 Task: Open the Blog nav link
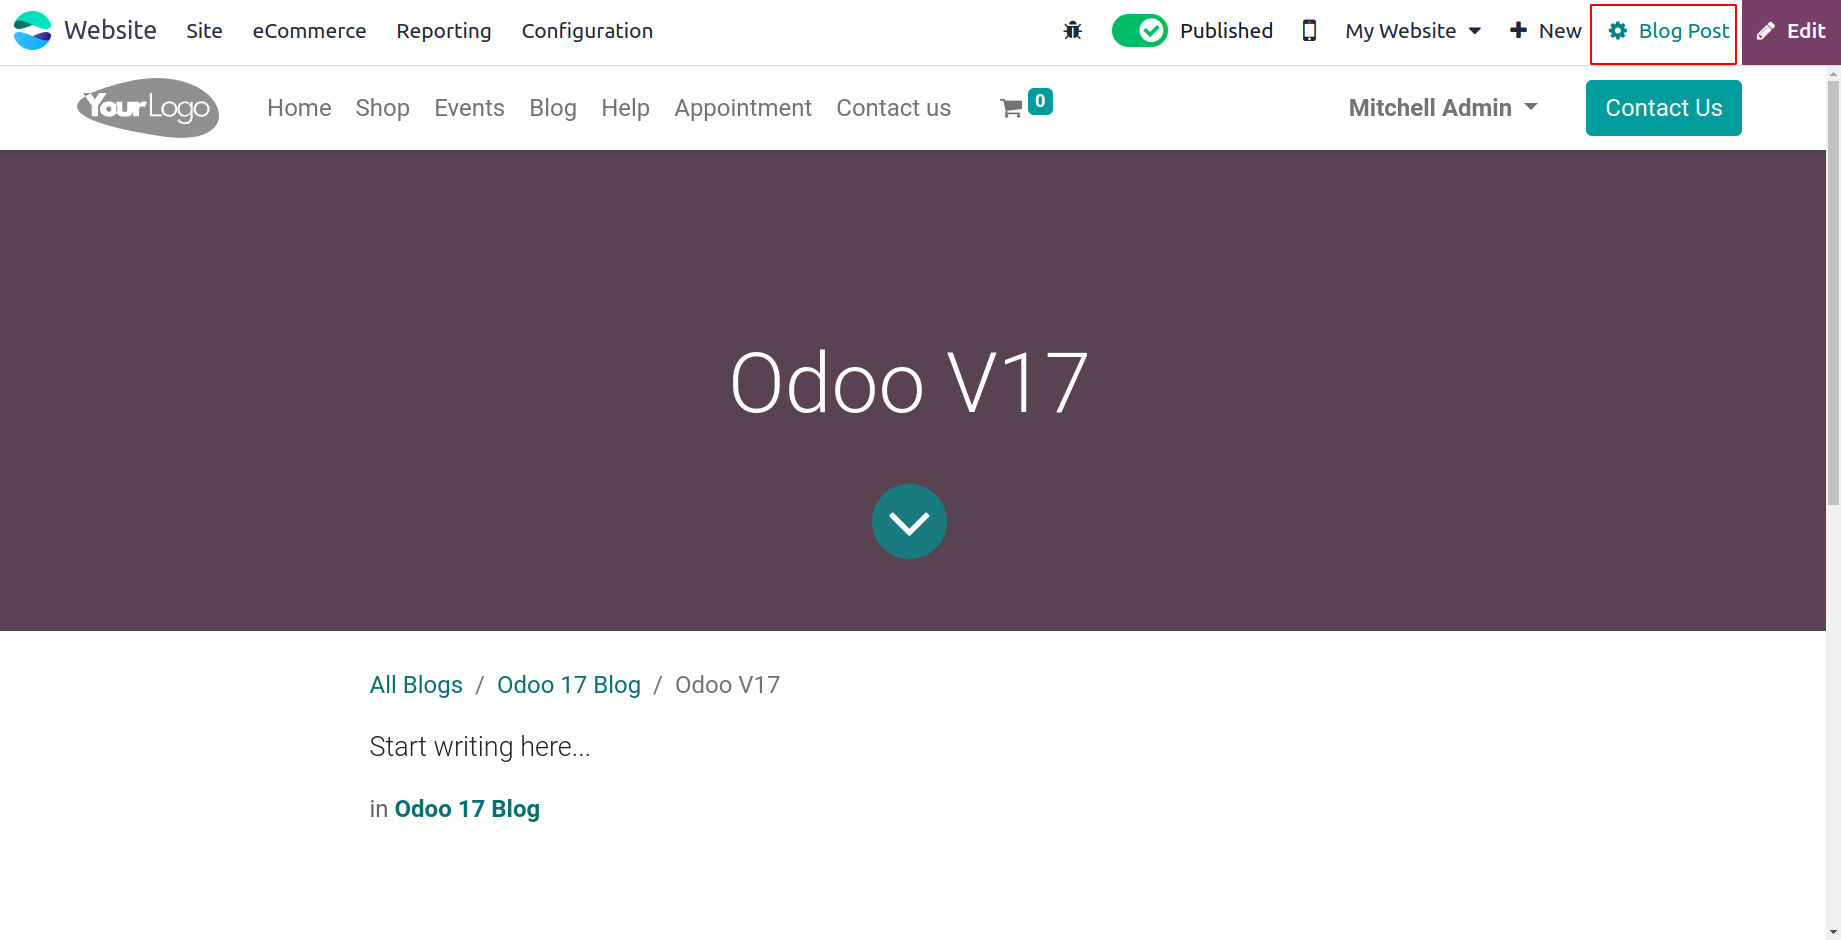tap(553, 108)
